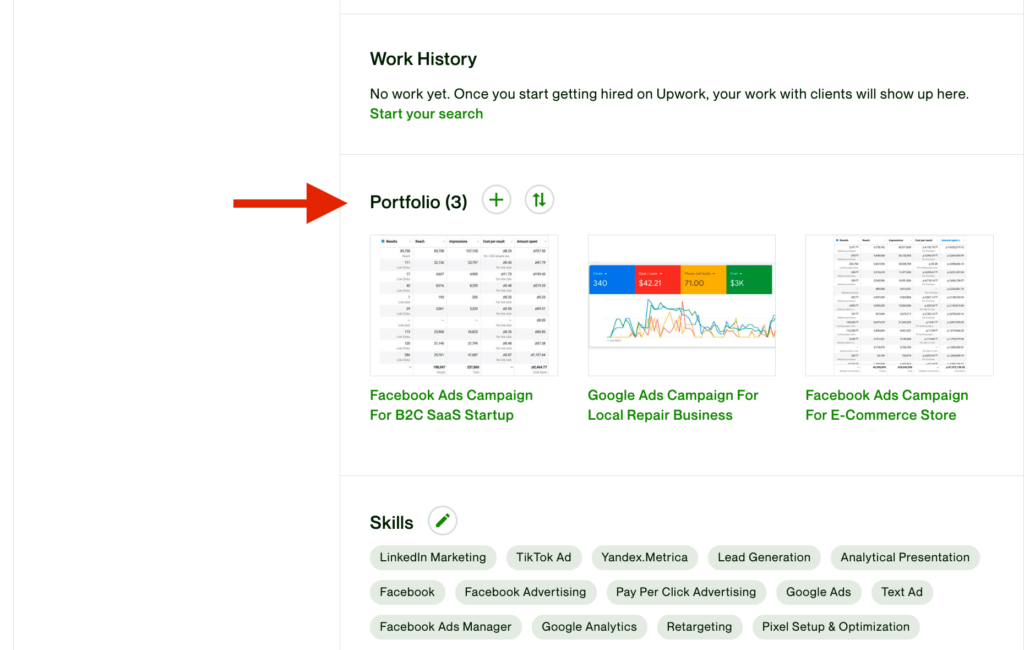This screenshot has height=650, width=1024.
Task: Click the edit skills pencil icon
Action: click(x=443, y=521)
